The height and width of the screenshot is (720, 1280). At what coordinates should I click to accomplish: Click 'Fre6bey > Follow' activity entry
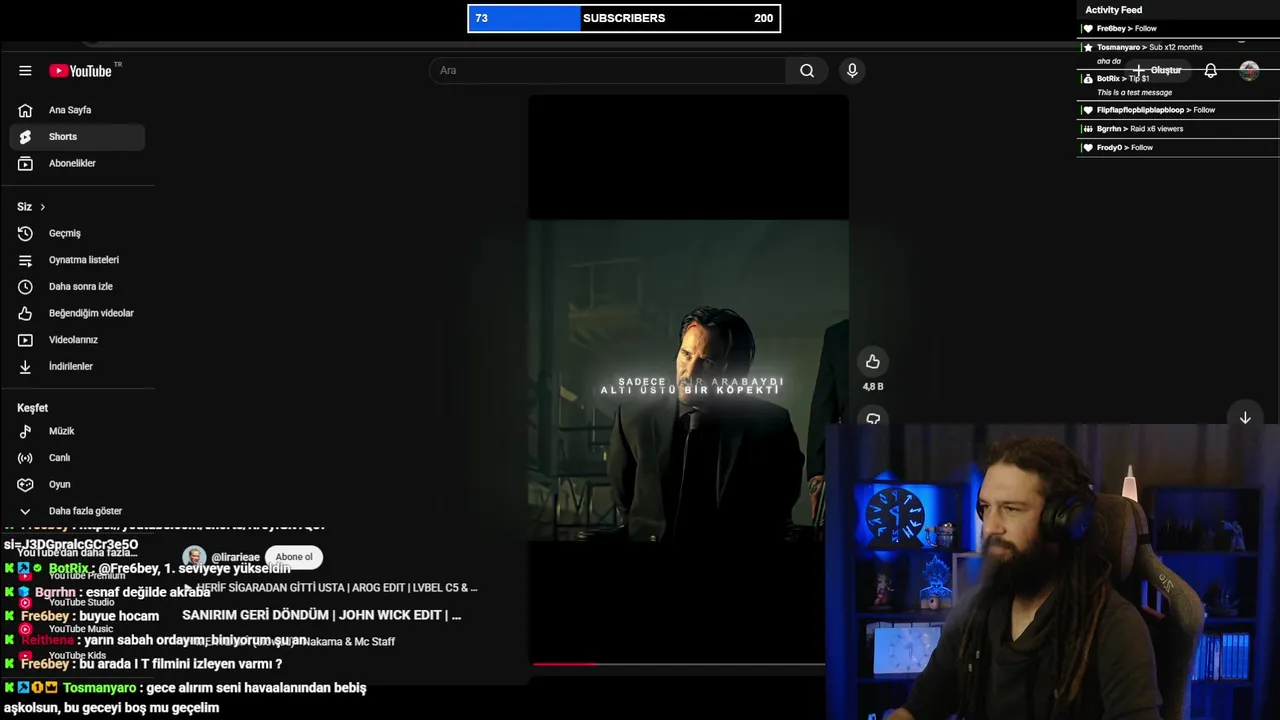click(x=1178, y=28)
